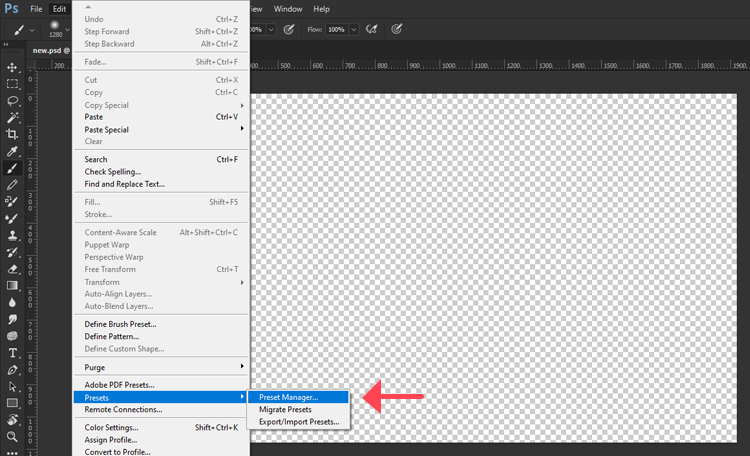750x456 pixels.
Task: Choose the Gradient tool in toolbar
Action: [x=13, y=285]
